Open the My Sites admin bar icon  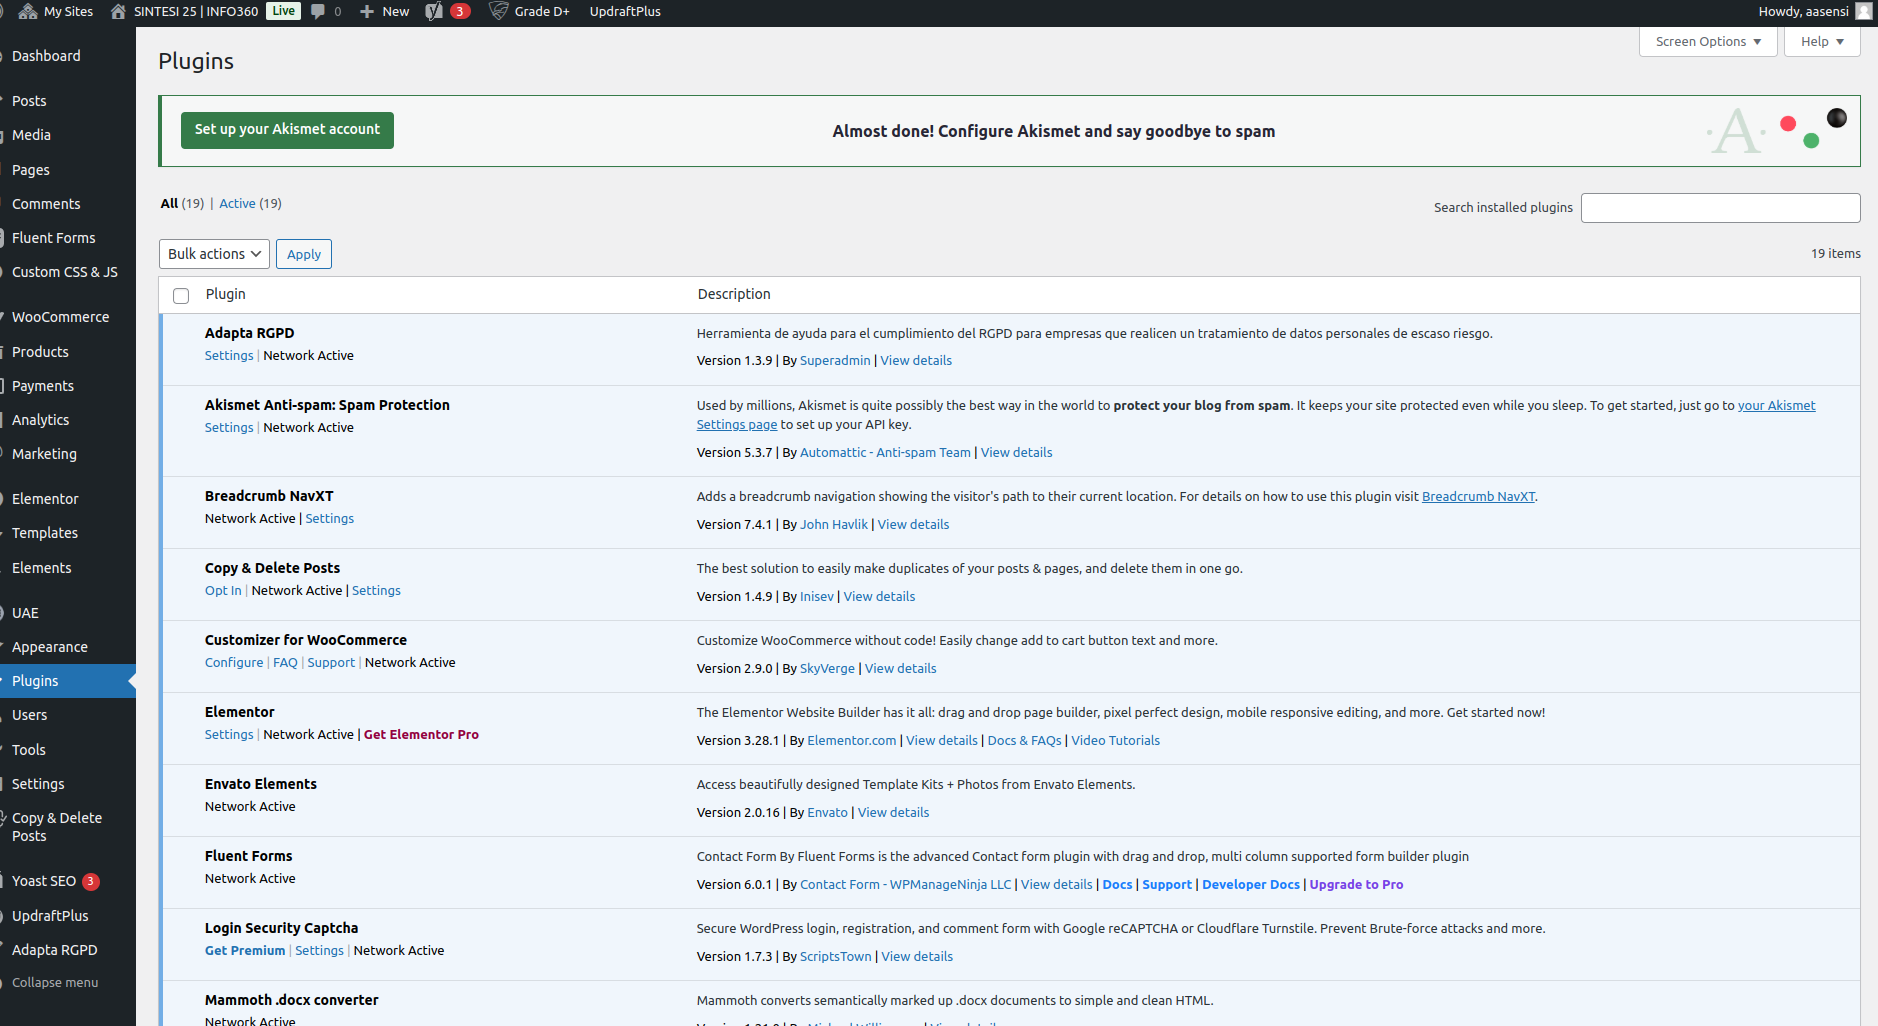(x=28, y=12)
